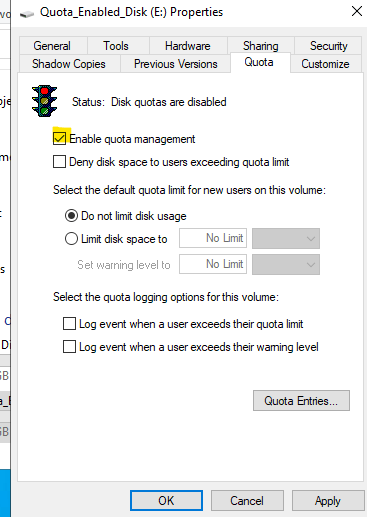
Task: Check Deny disk space to users exceeding quota
Action: point(59,162)
